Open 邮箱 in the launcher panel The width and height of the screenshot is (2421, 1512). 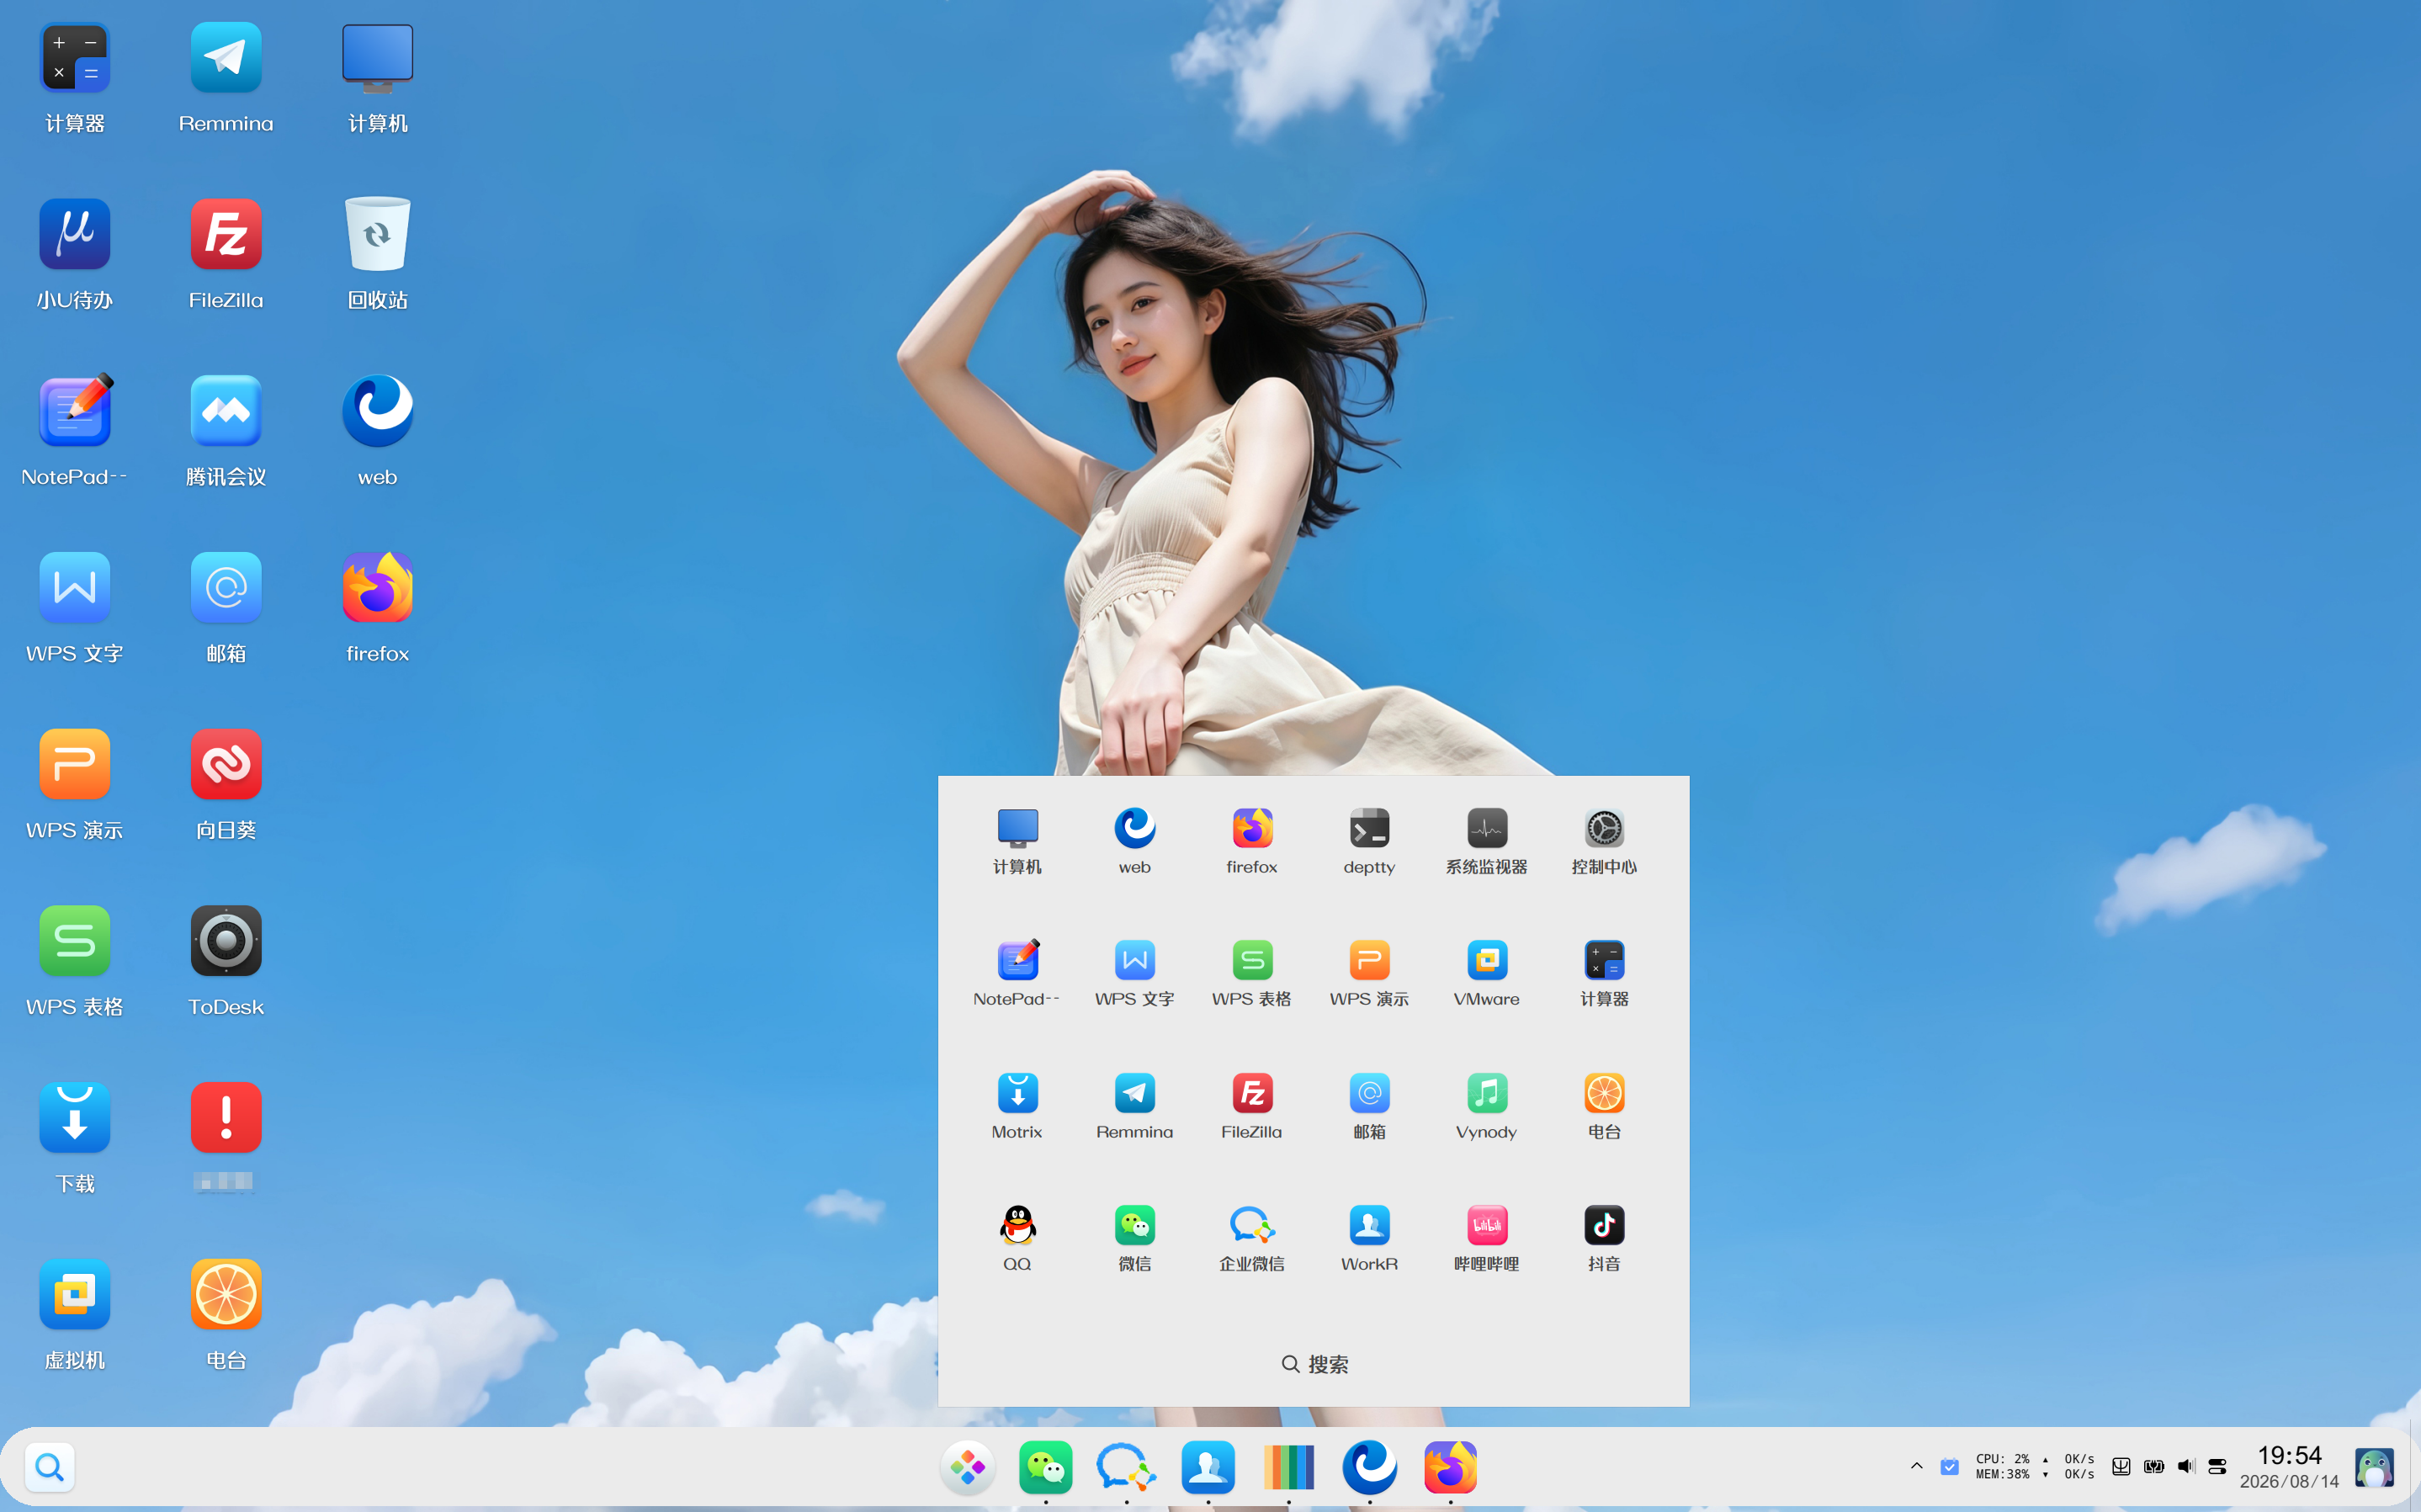(1369, 1107)
